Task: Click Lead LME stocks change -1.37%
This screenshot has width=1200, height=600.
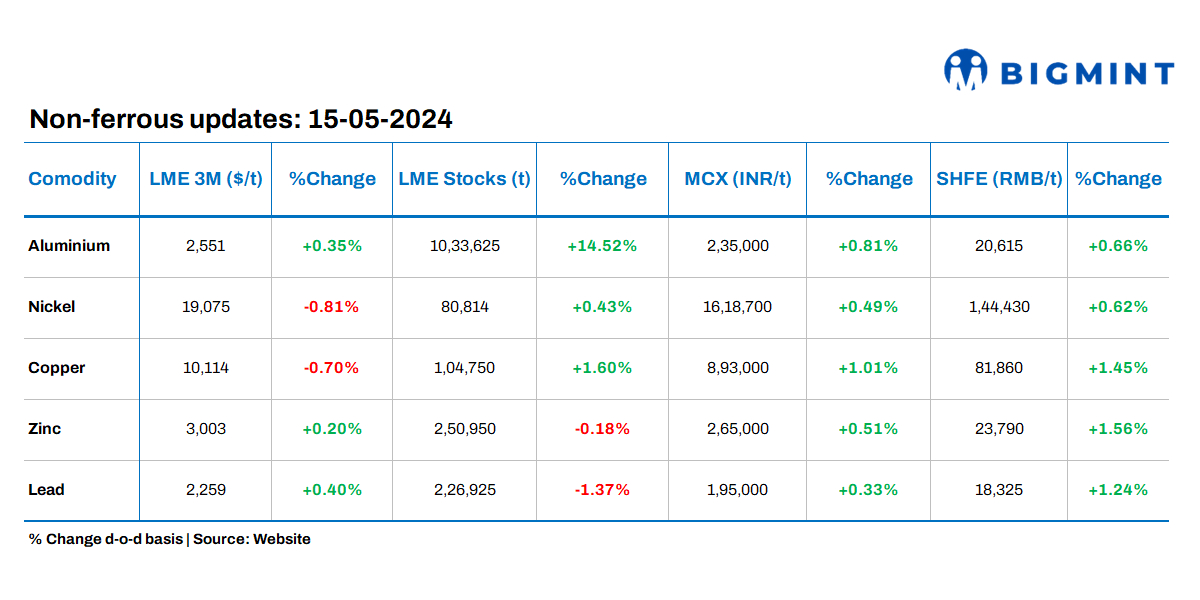Action: click(x=602, y=490)
